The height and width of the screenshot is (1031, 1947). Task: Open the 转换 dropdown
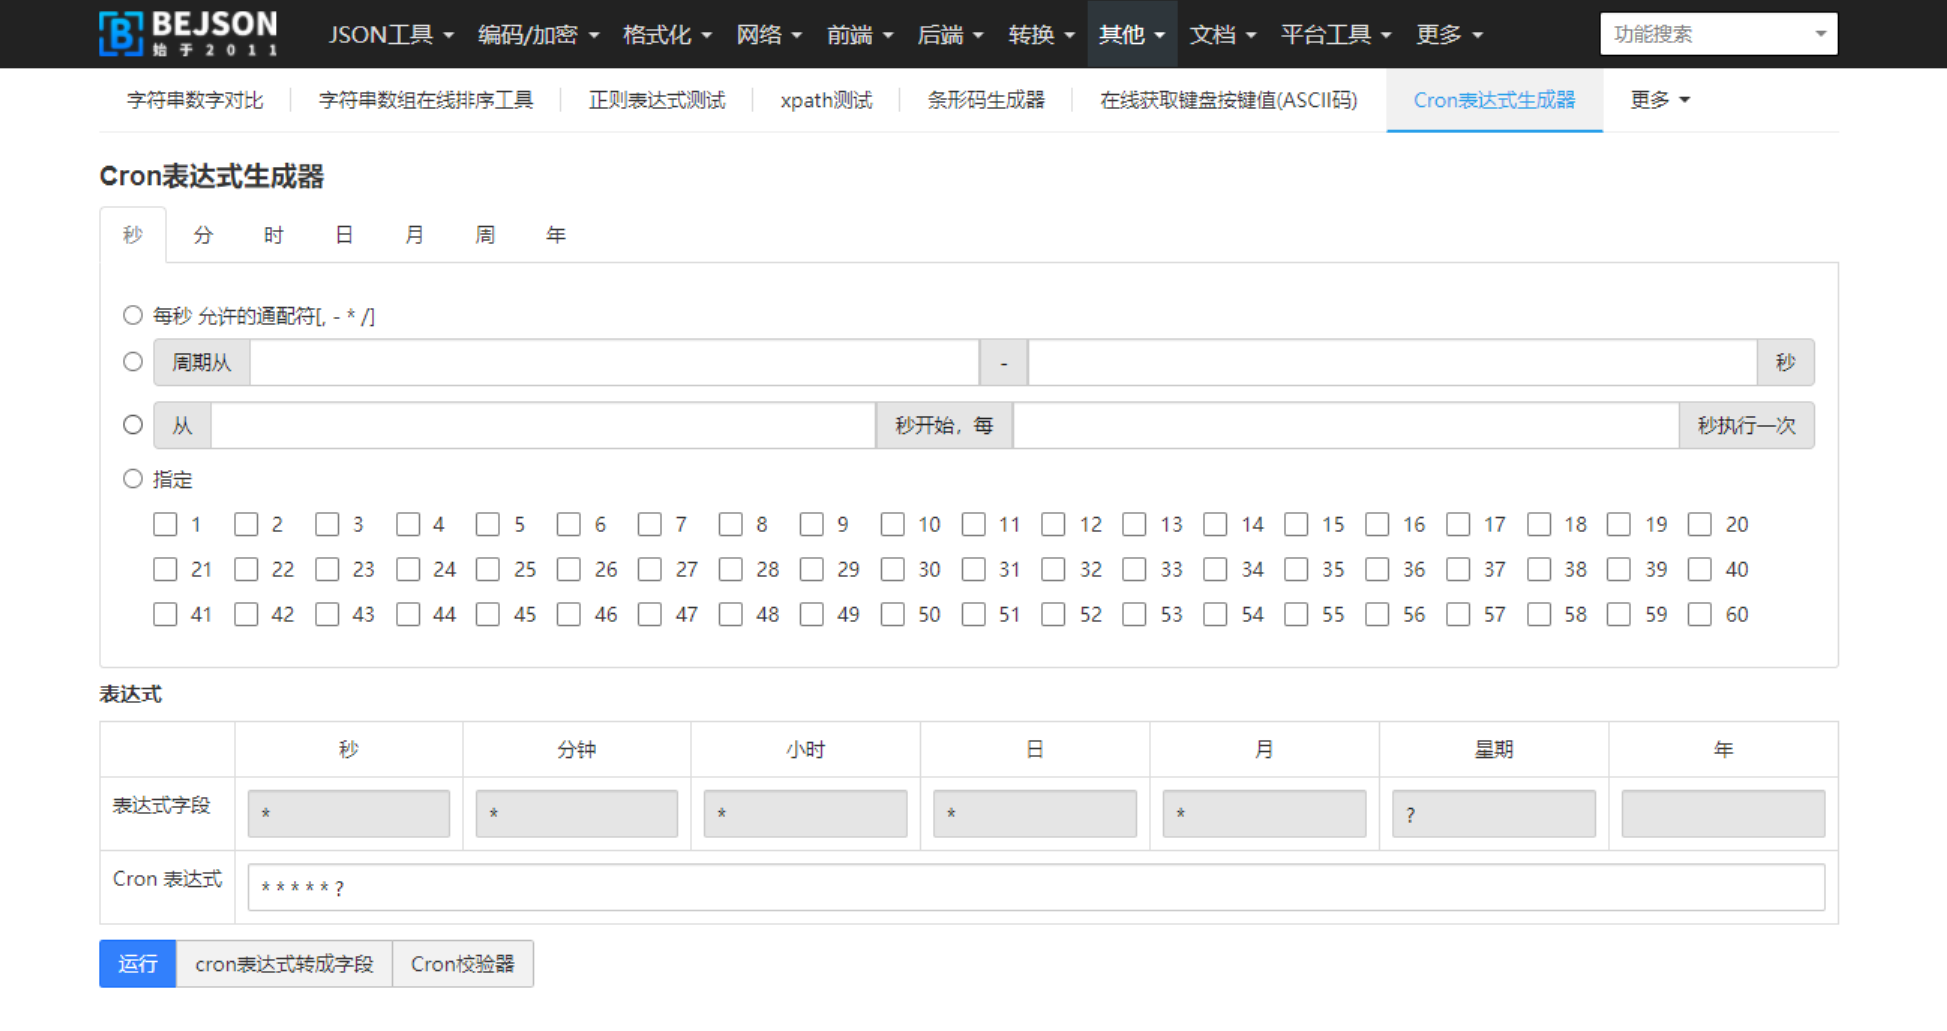pyautogui.click(x=1041, y=35)
